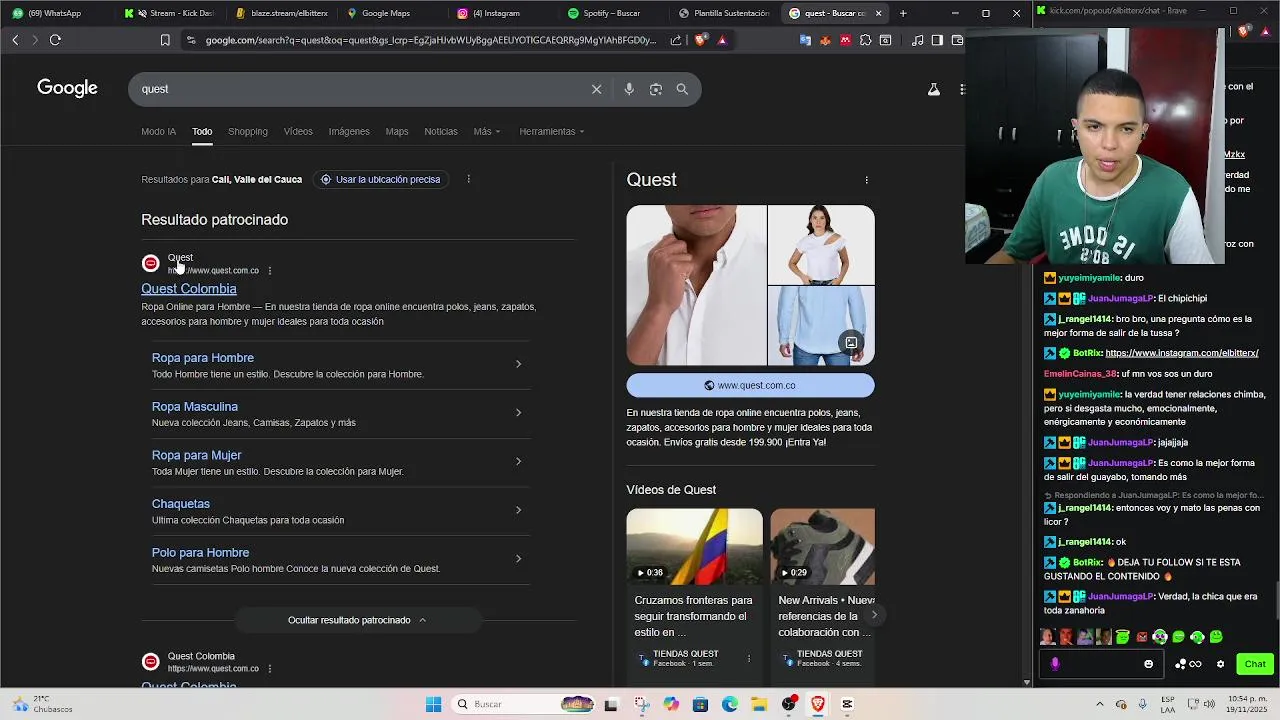Click purple microphone icon in chat input
1280x720 pixels.
tap(1055, 664)
